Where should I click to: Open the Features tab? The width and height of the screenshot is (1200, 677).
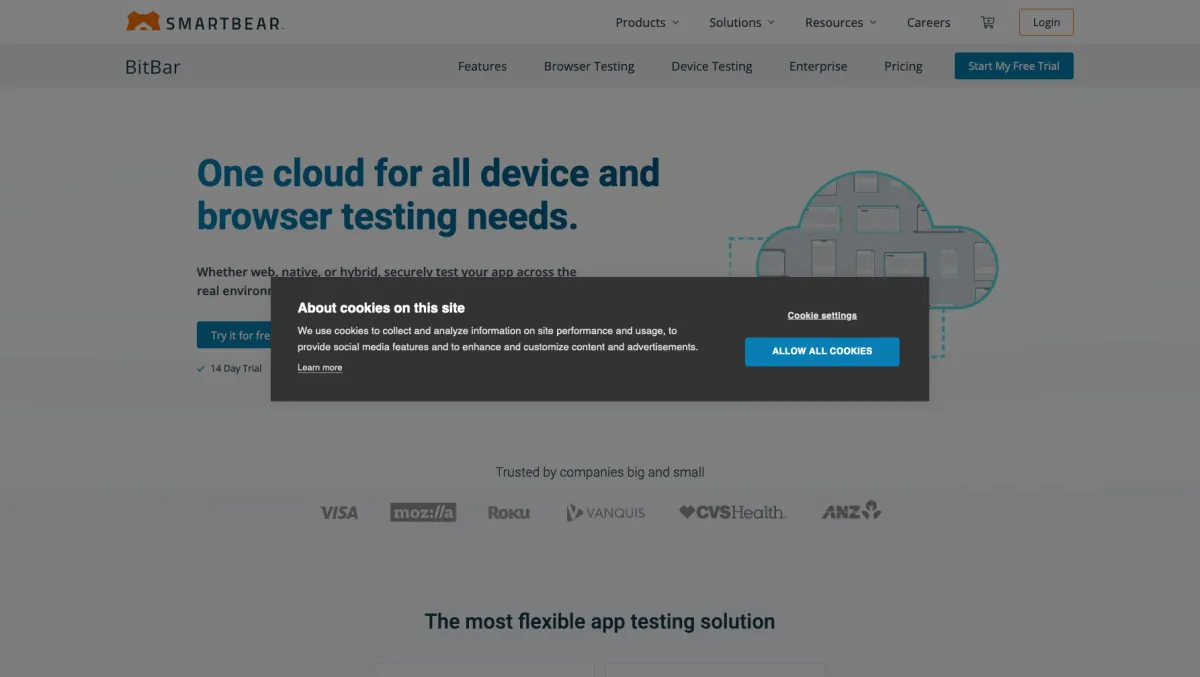pyautogui.click(x=482, y=66)
